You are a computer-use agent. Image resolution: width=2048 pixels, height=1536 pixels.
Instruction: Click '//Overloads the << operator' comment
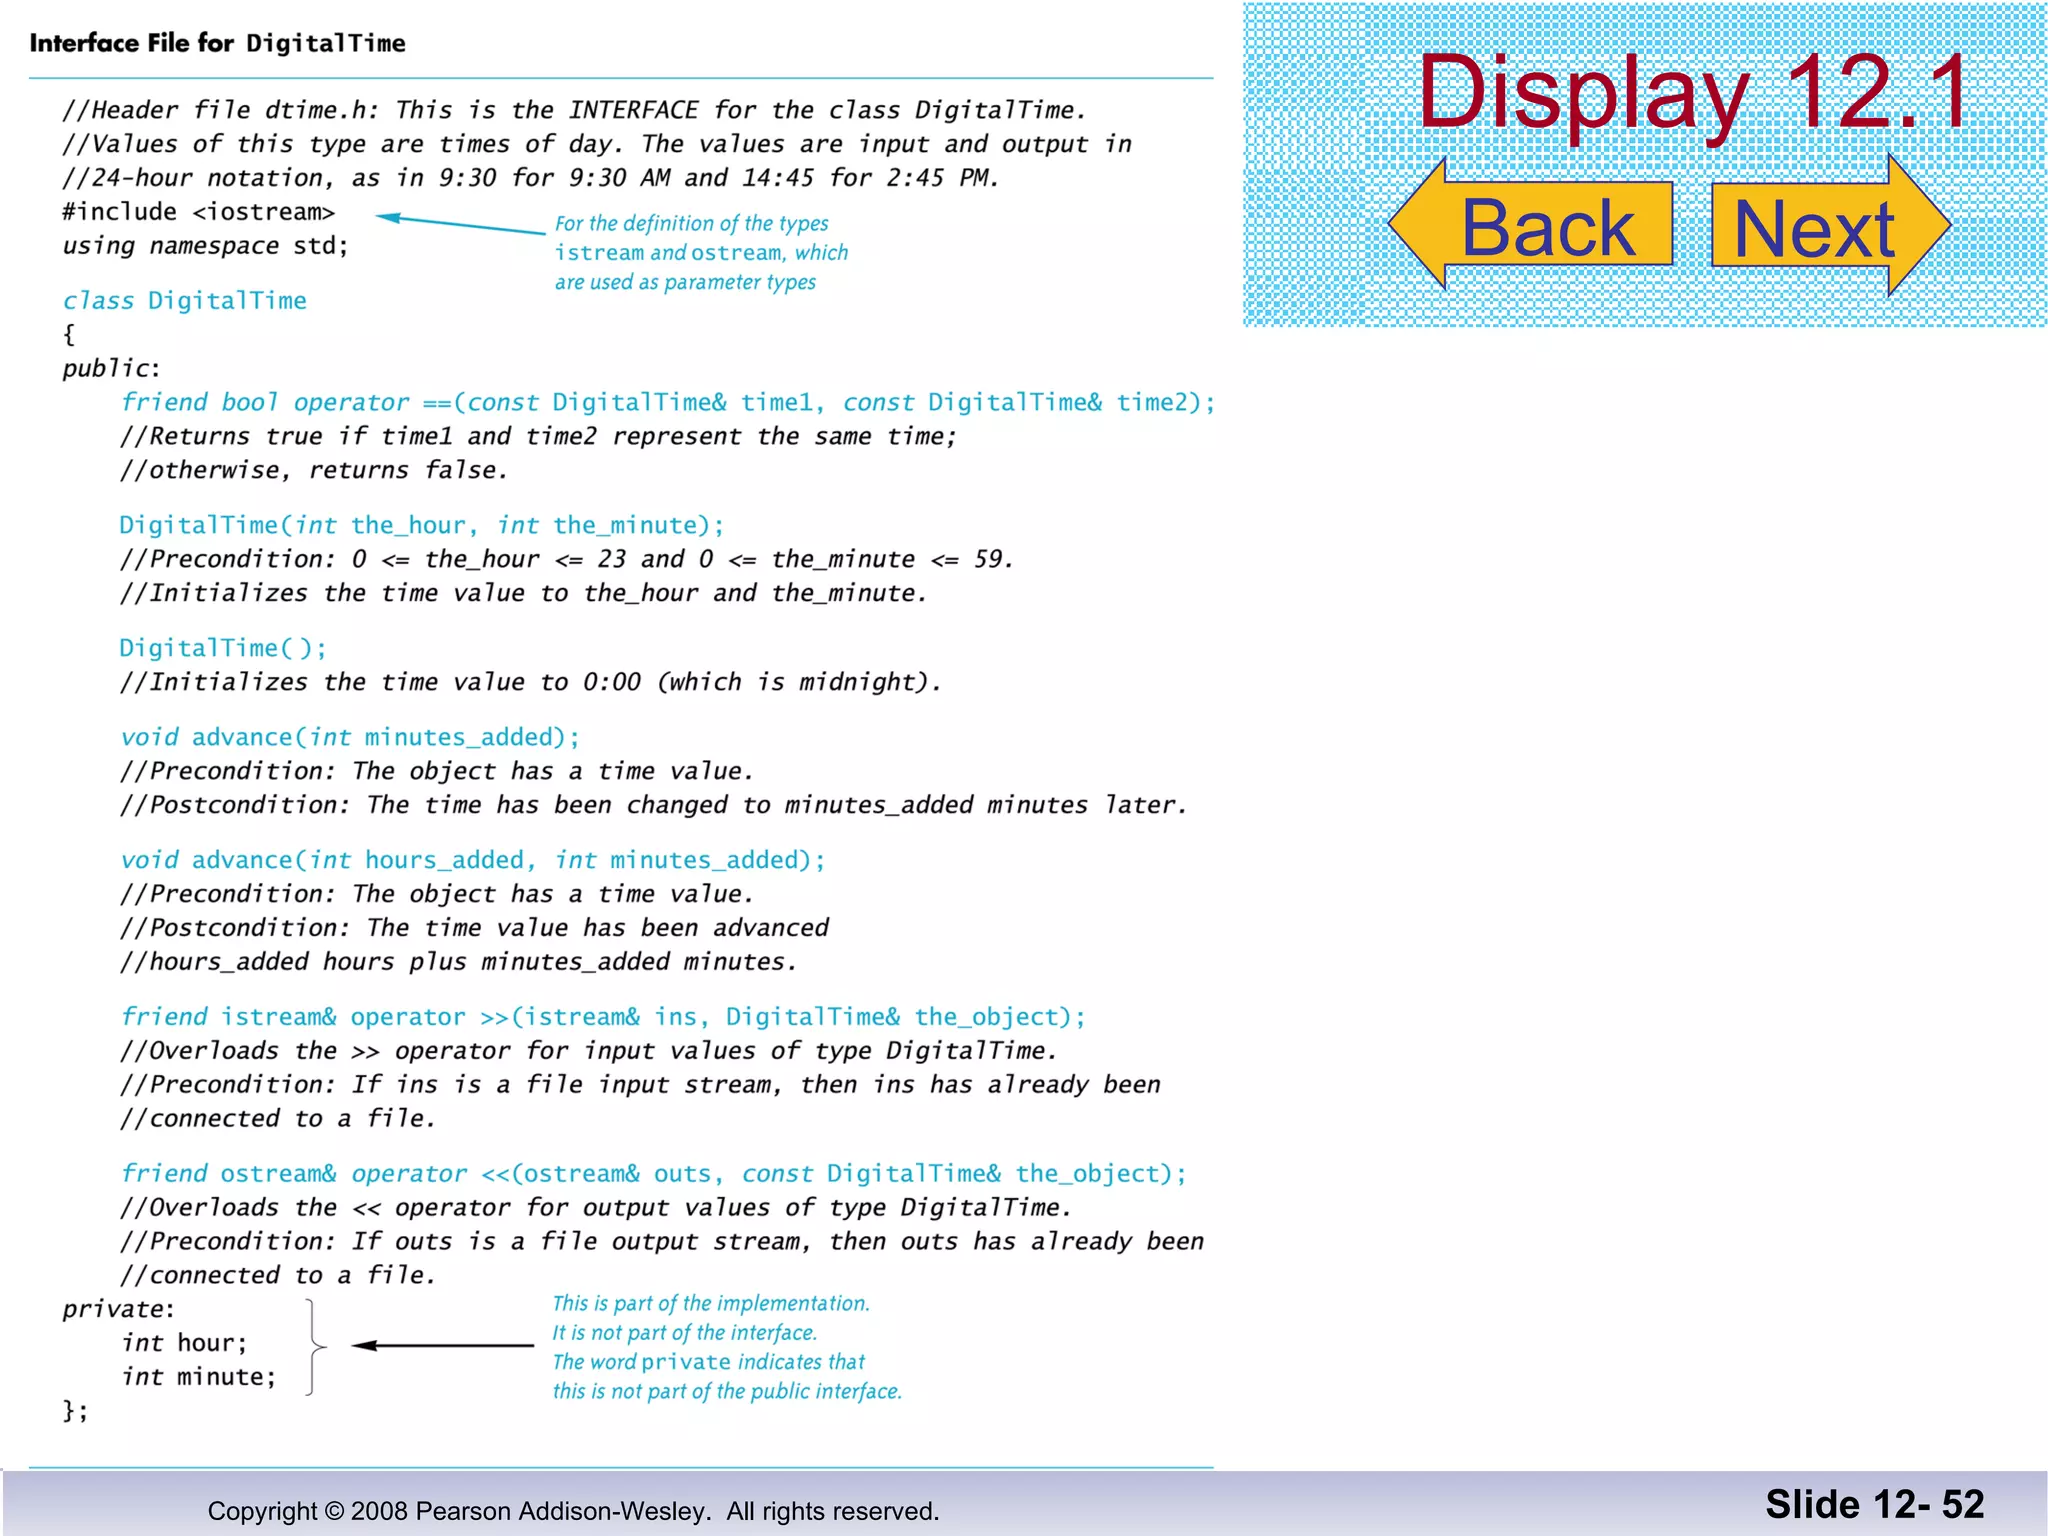click(x=596, y=1208)
